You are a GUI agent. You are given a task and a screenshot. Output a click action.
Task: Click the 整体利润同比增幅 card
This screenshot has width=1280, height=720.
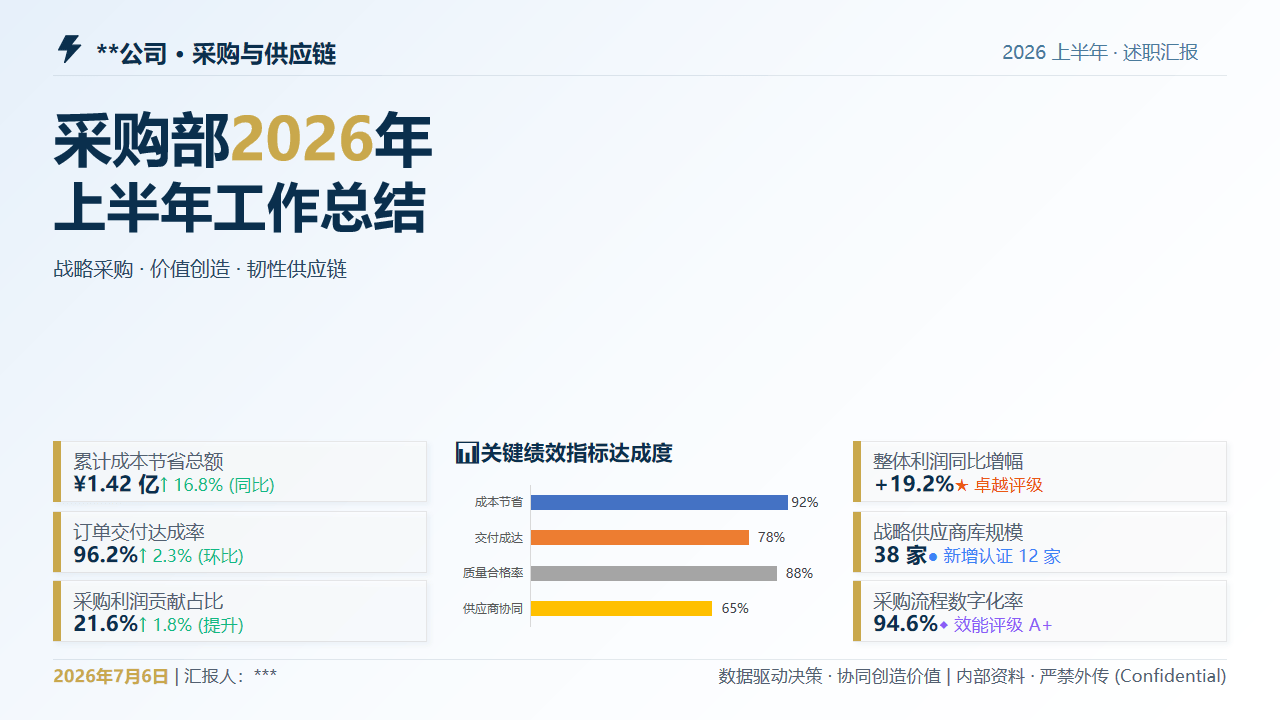coord(1040,472)
